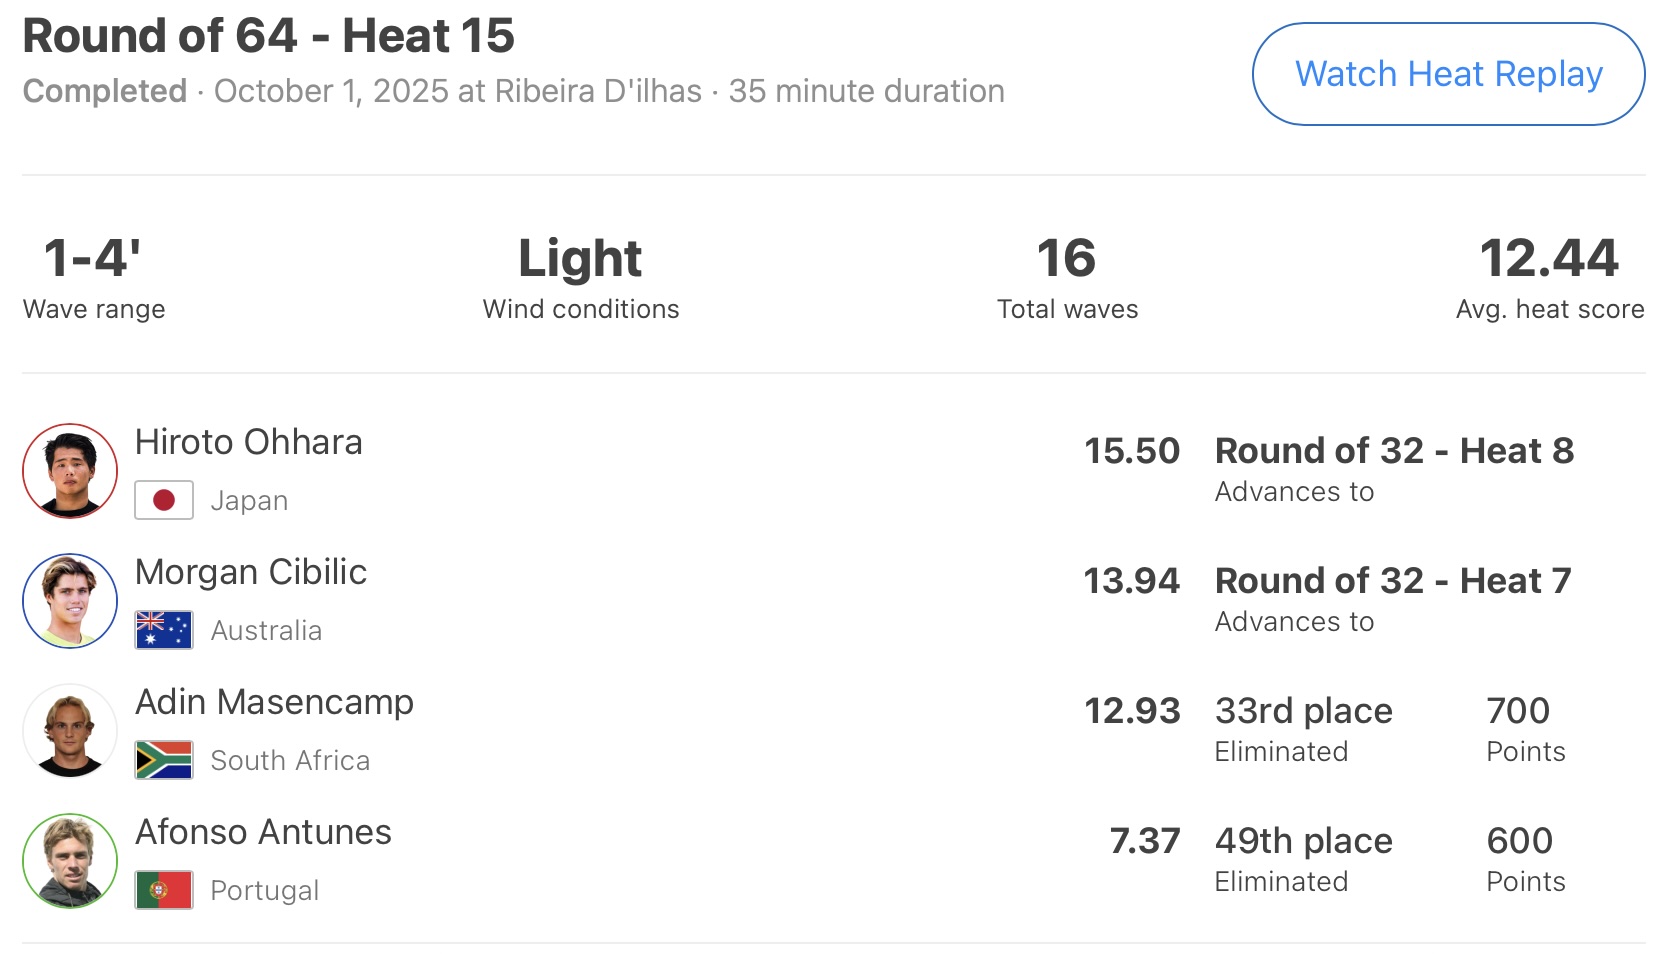The height and width of the screenshot is (954, 1666).
Task: Open Morgan Cibilic's profile photo
Action: pyautogui.click(x=70, y=601)
